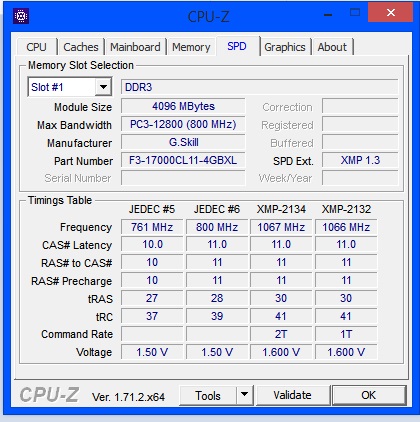The width and height of the screenshot is (420, 422).
Task: Click the tRAS value 27
Action: (152, 298)
